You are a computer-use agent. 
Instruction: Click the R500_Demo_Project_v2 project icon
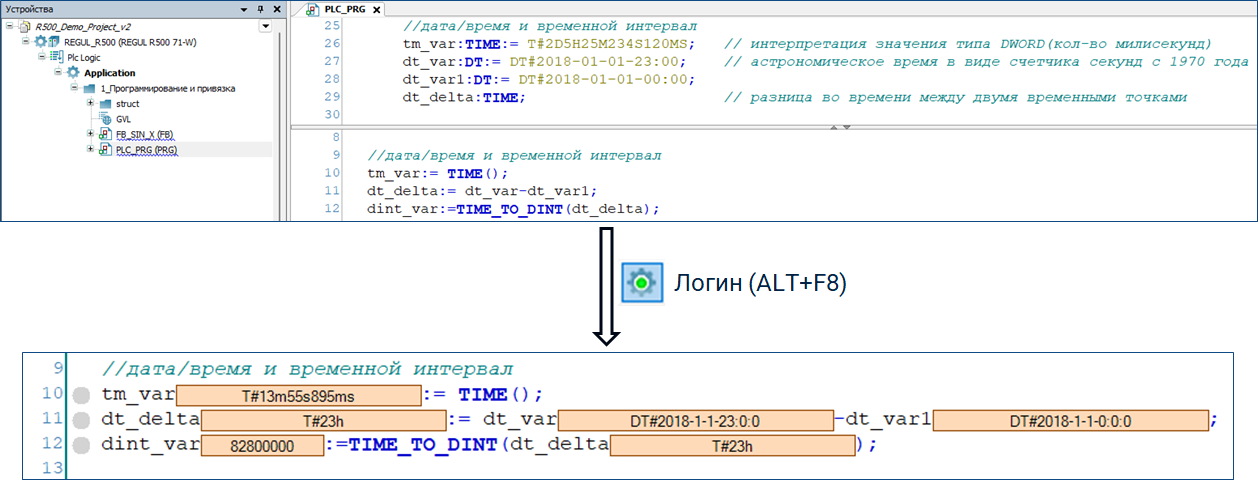25,27
